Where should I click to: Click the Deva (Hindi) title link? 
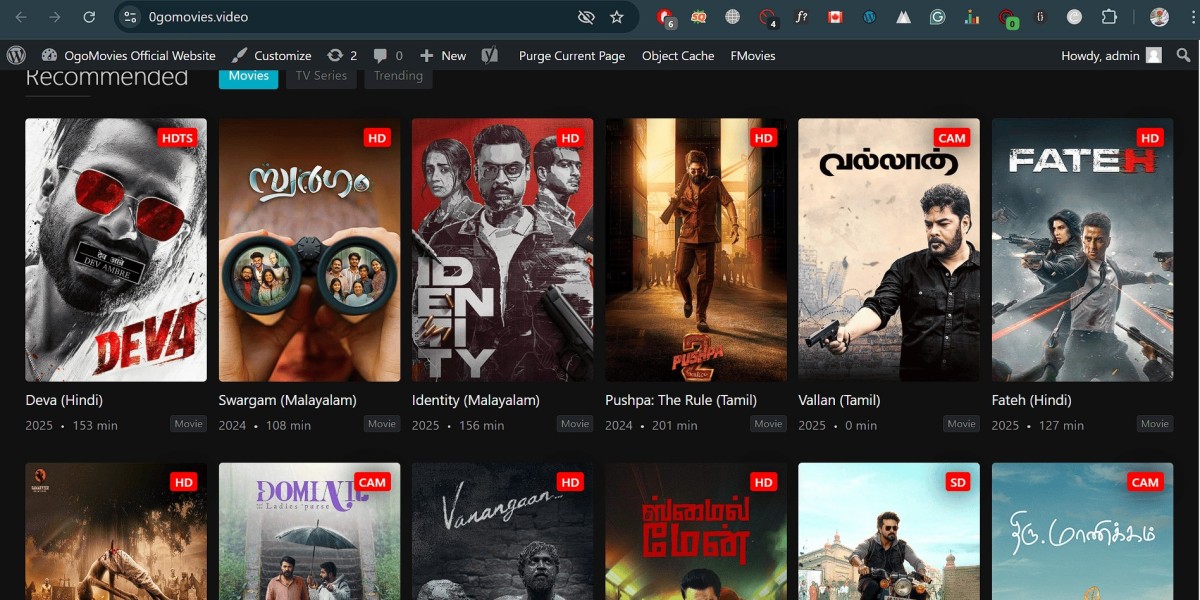tap(64, 400)
